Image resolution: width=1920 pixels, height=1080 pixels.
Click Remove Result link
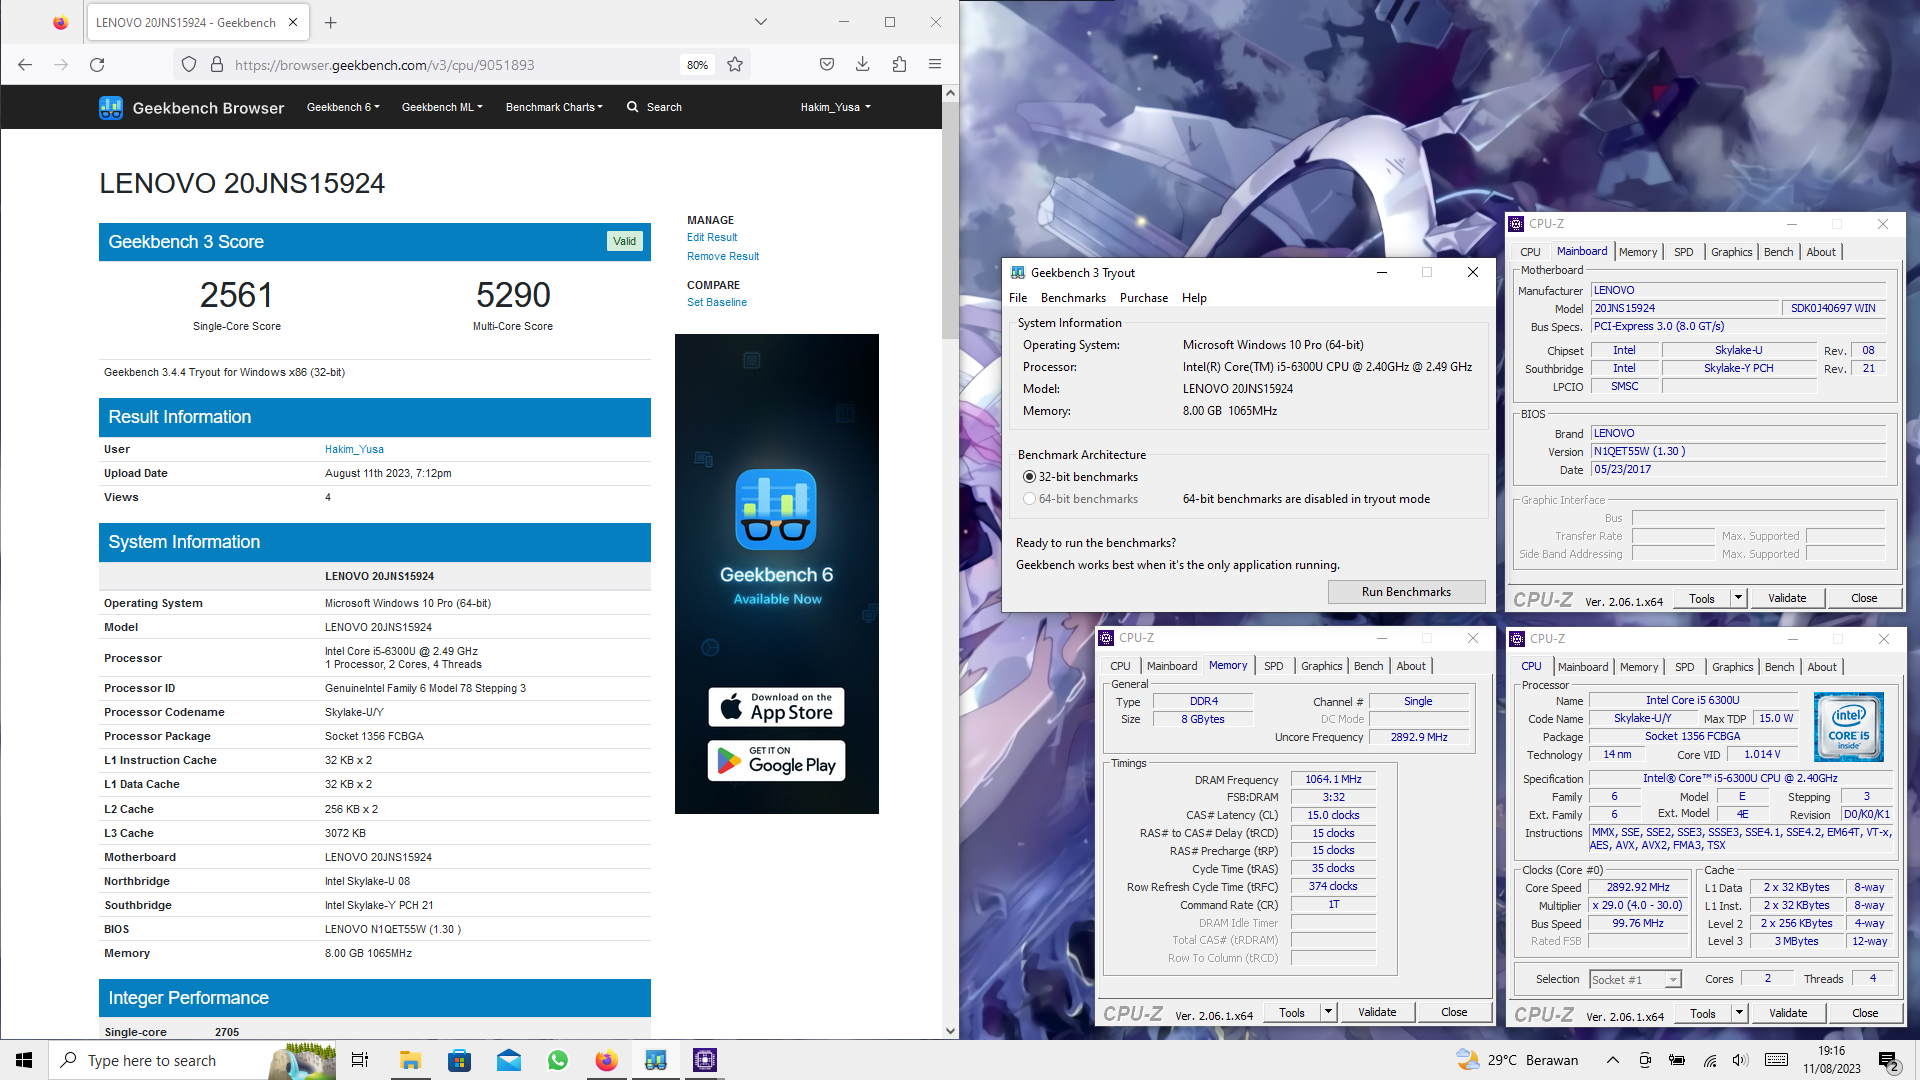click(x=723, y=256)
